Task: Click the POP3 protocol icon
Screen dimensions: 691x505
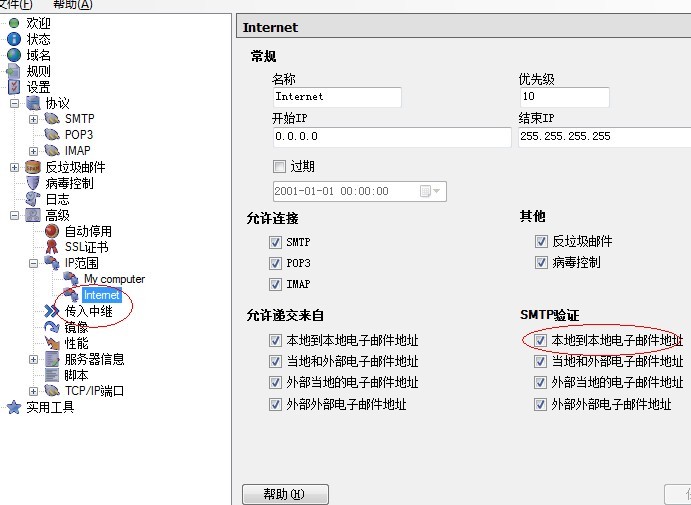Action: pos(52,135)
